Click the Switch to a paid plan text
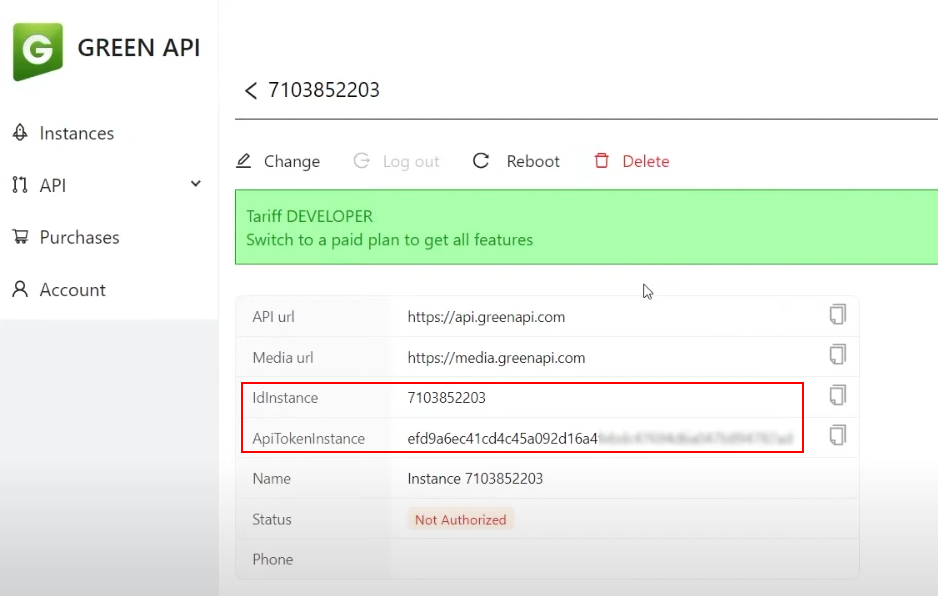Viewport: 938px width, 596px height. click(389, 240)
